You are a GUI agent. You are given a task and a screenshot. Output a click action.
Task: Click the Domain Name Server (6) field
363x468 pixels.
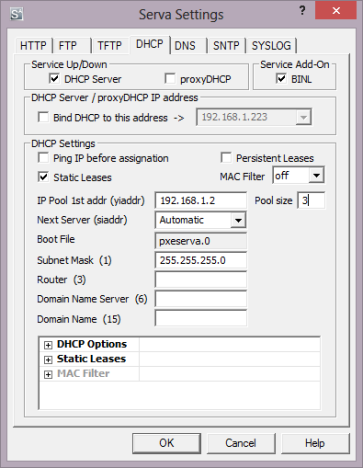(x=201, y=299)
